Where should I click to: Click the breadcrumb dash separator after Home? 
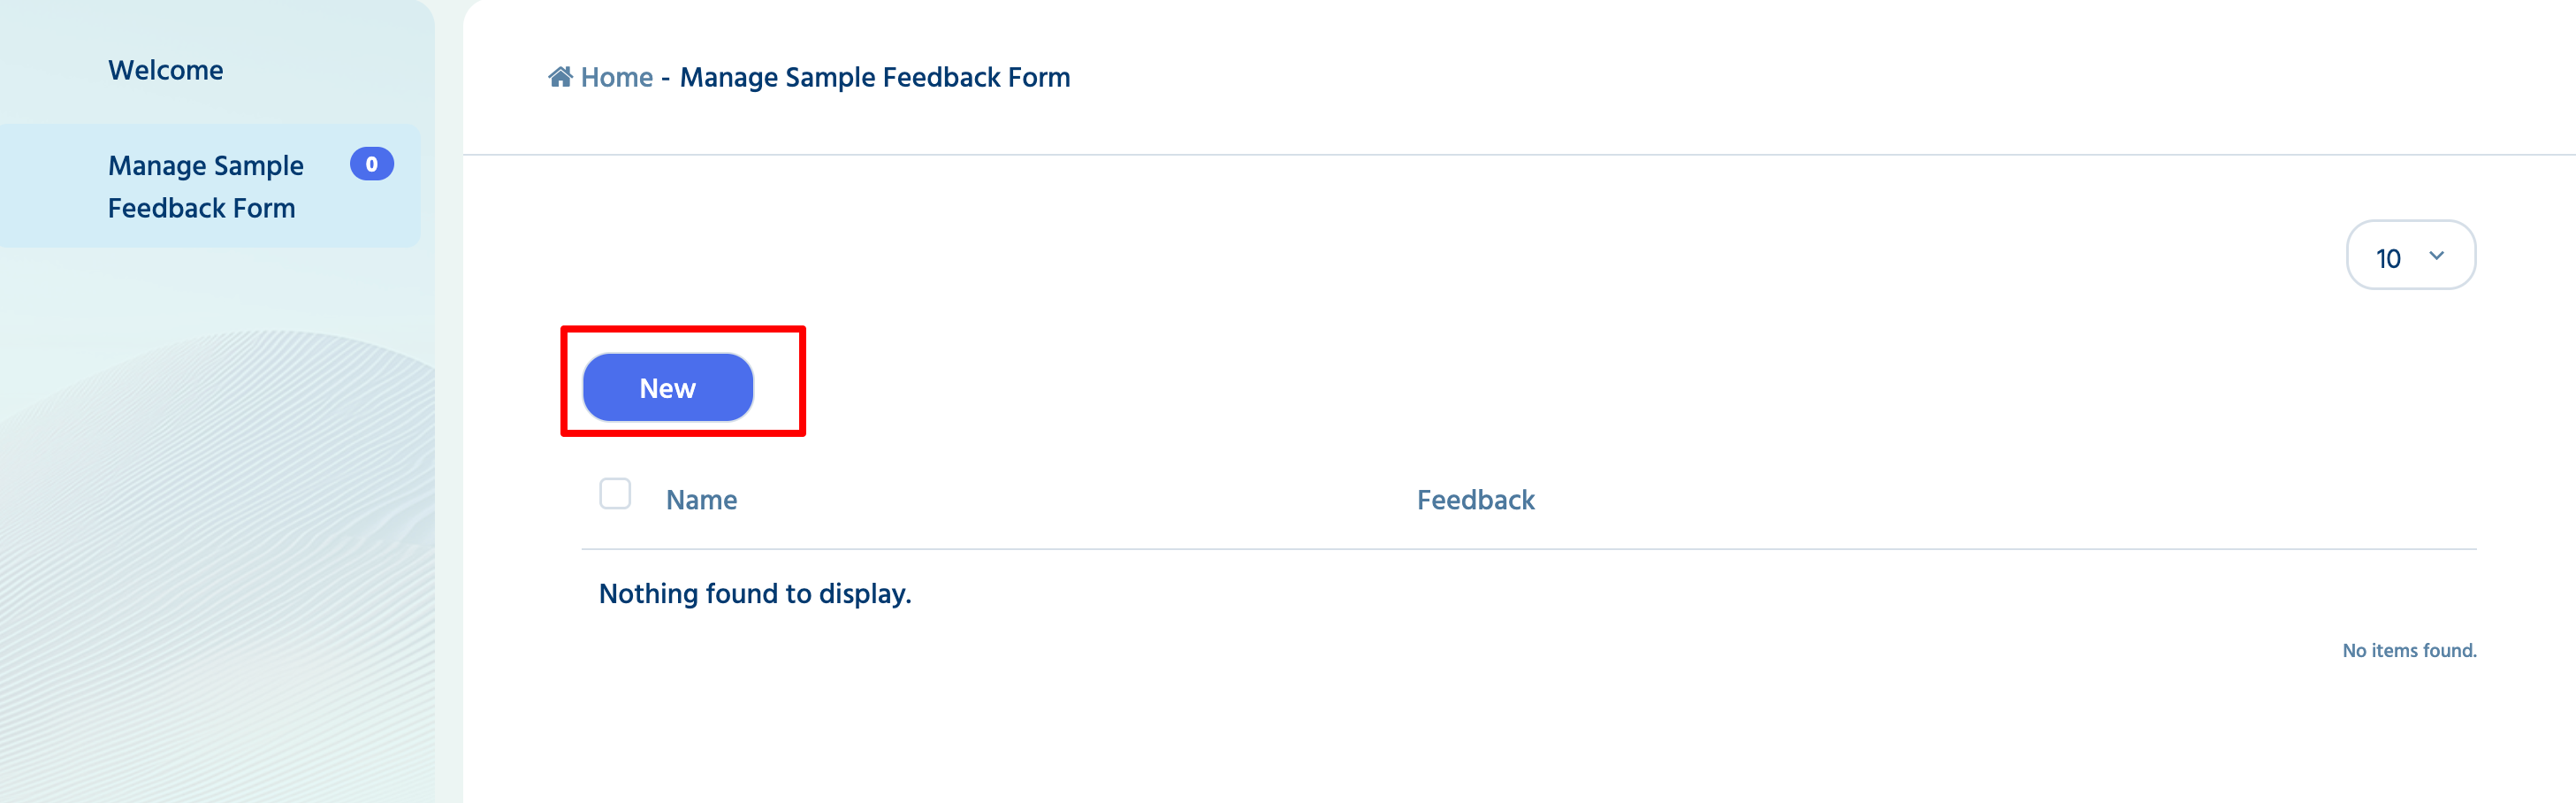coord(665,78)
